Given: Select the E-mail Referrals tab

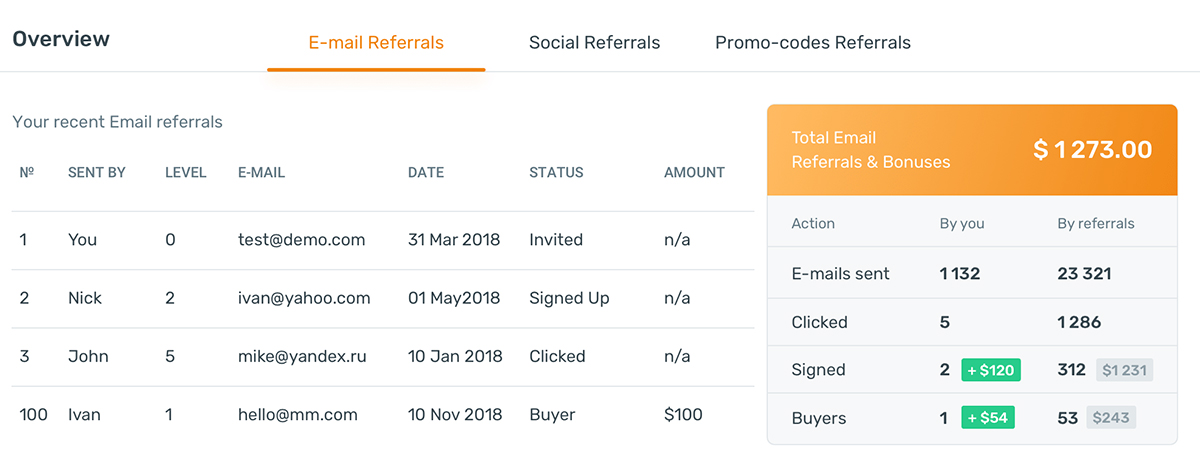Looking at the screenshot, I should (376, 43).
